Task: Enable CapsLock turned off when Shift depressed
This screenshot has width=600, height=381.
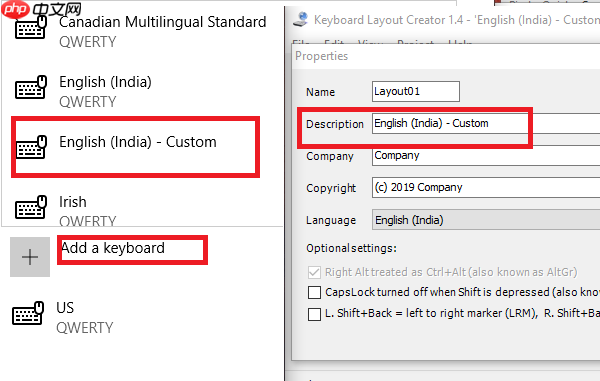Action: (x=314, y=293)
